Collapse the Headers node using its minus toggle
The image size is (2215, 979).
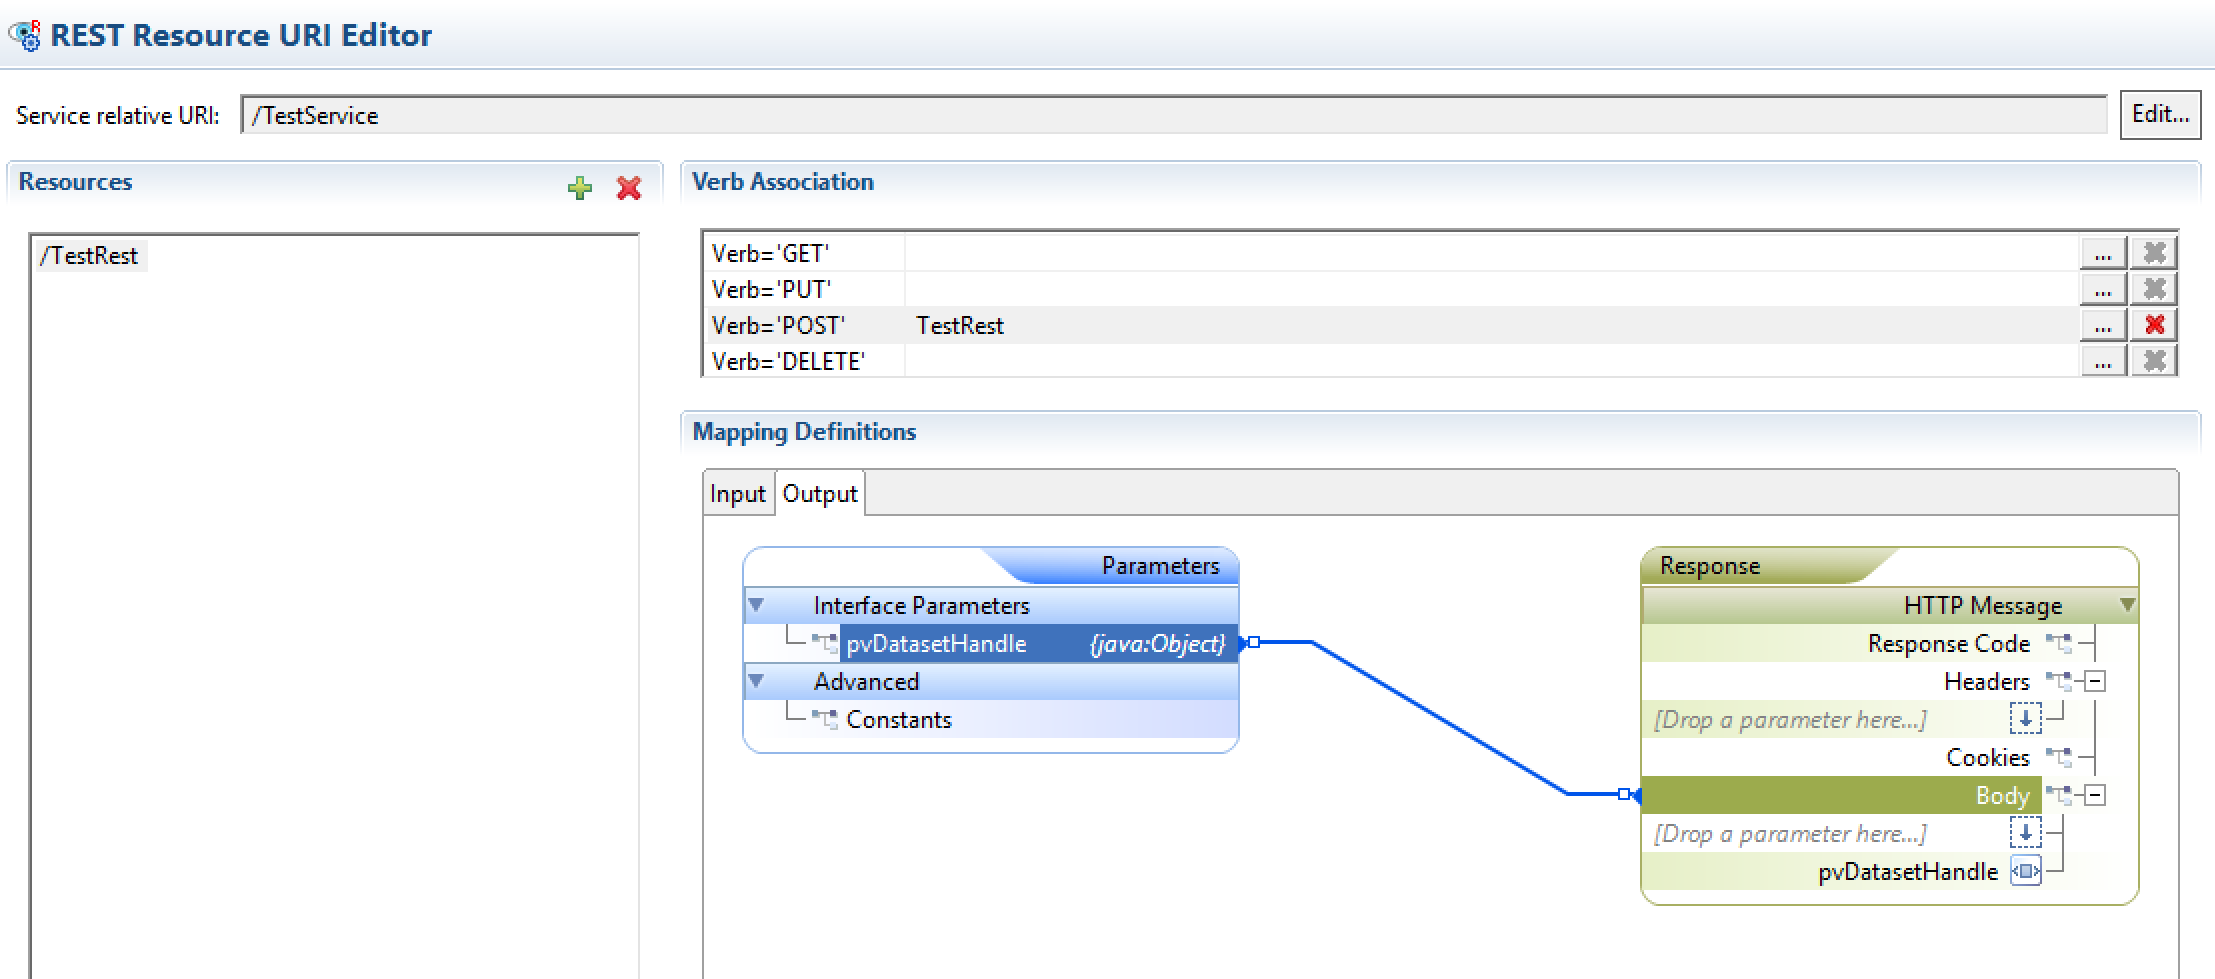(2096, 680)
